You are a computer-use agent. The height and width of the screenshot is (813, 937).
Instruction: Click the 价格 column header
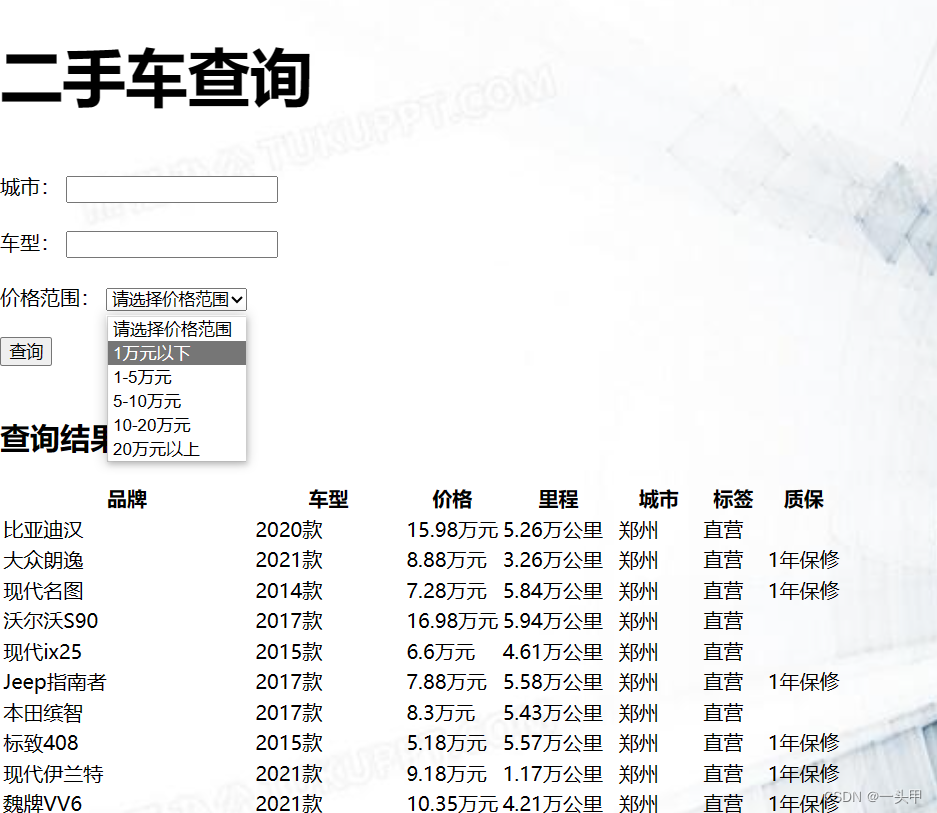452,499
